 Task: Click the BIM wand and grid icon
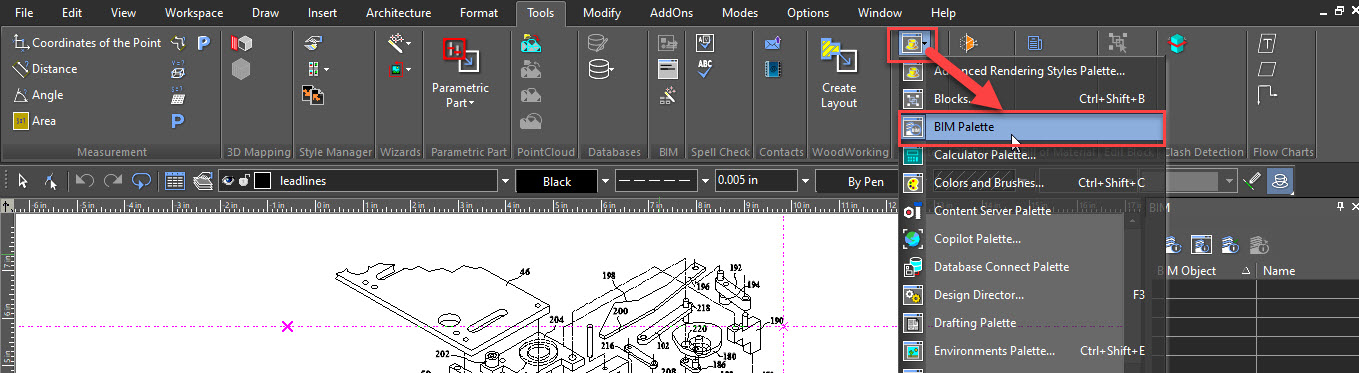point(668,95)
